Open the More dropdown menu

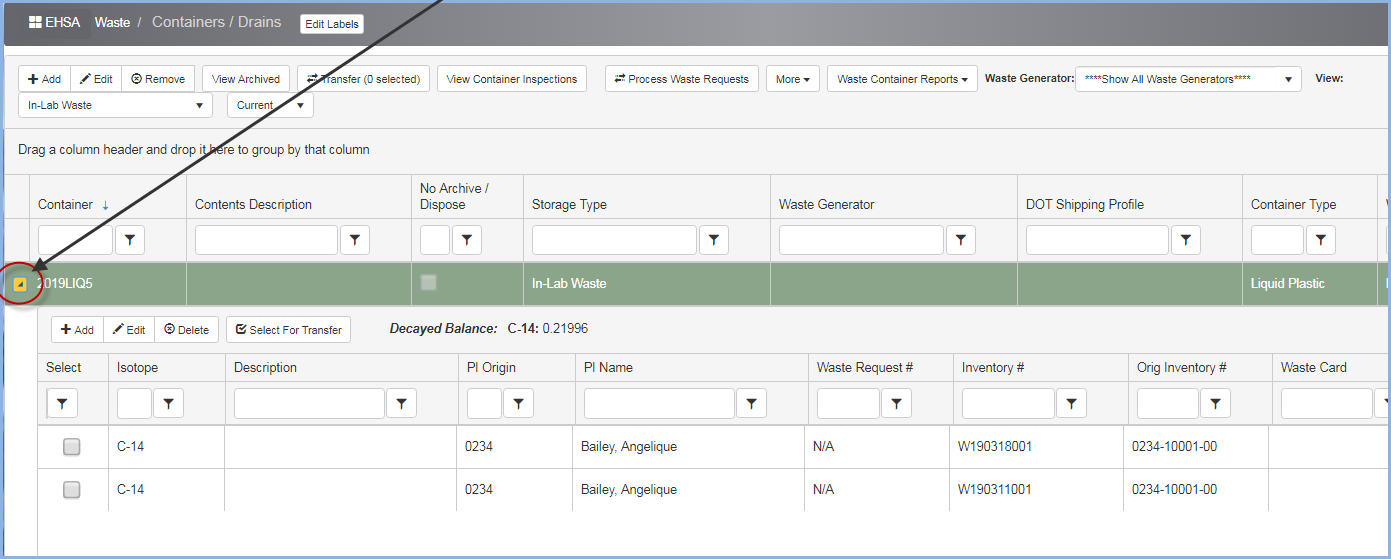[x=793, y=79]
